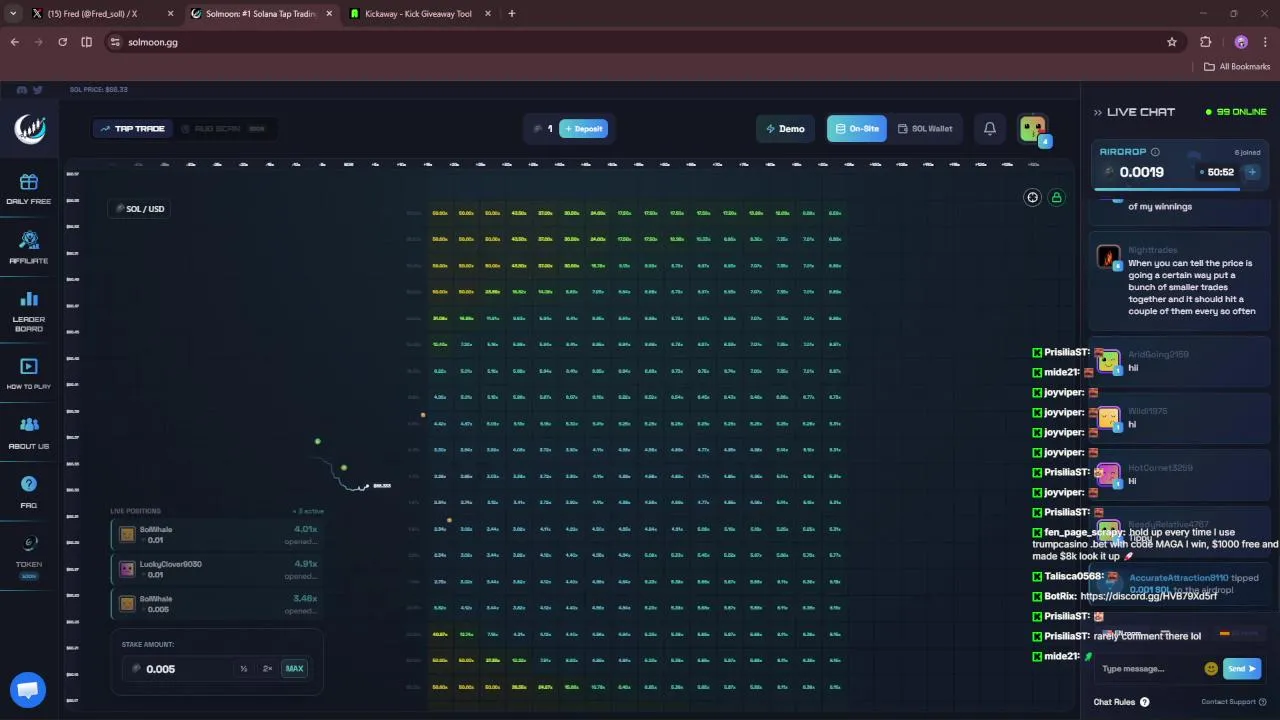
Task: Double the stake with the 2× button
Action: point(267,668)
